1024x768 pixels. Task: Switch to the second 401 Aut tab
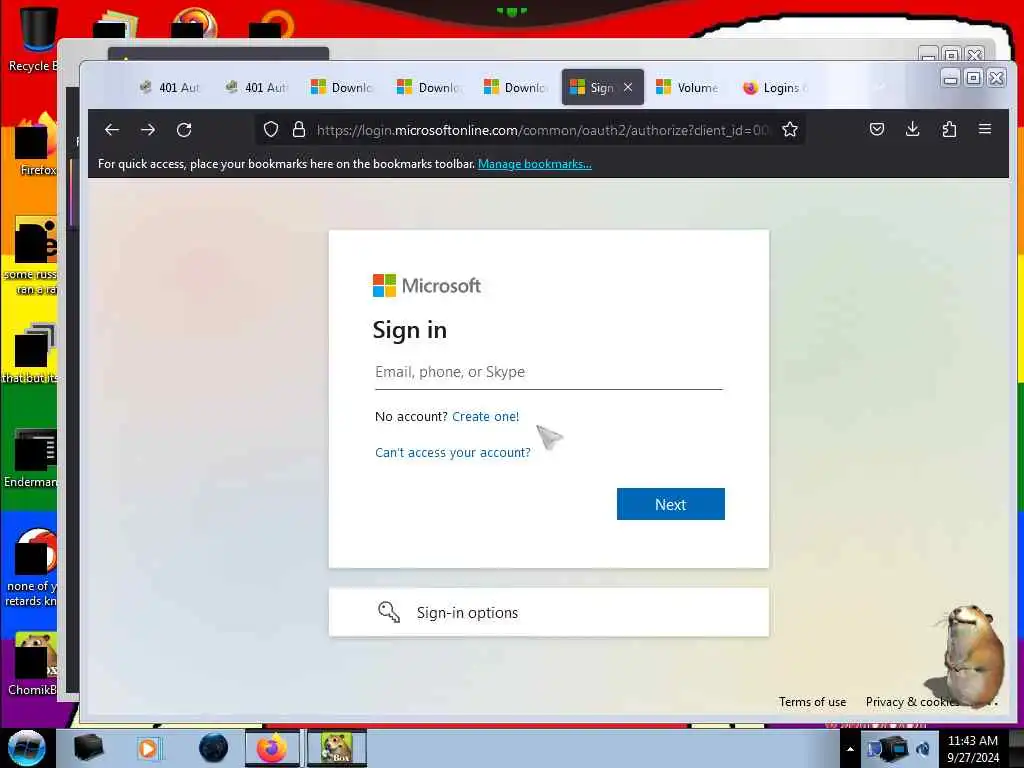tap(256, 88)
